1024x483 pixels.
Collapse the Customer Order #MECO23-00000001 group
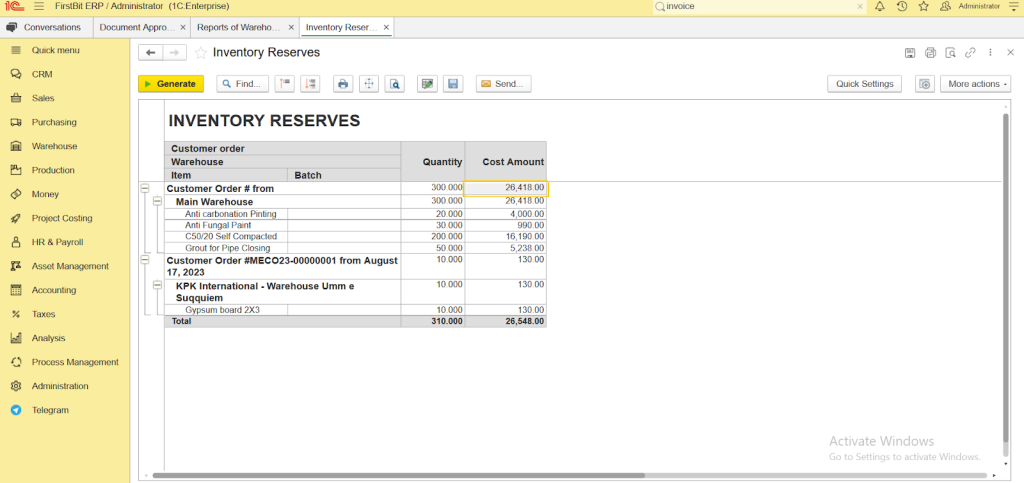[x=145, y=260]
